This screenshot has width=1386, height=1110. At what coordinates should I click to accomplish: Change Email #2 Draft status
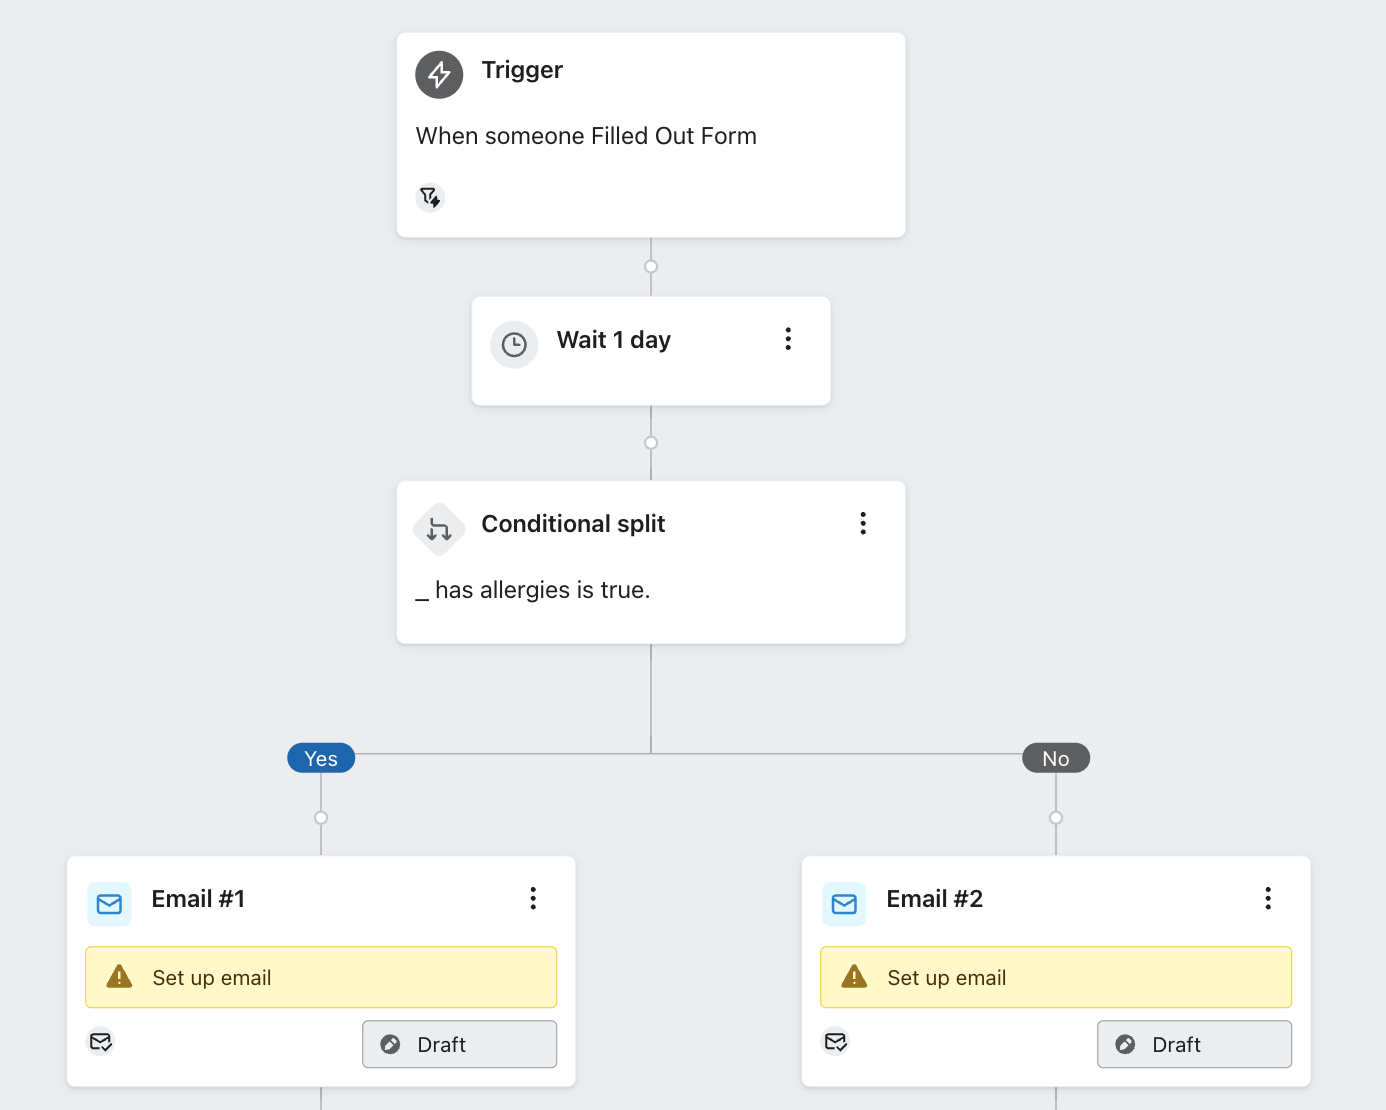[1194, 1044]
